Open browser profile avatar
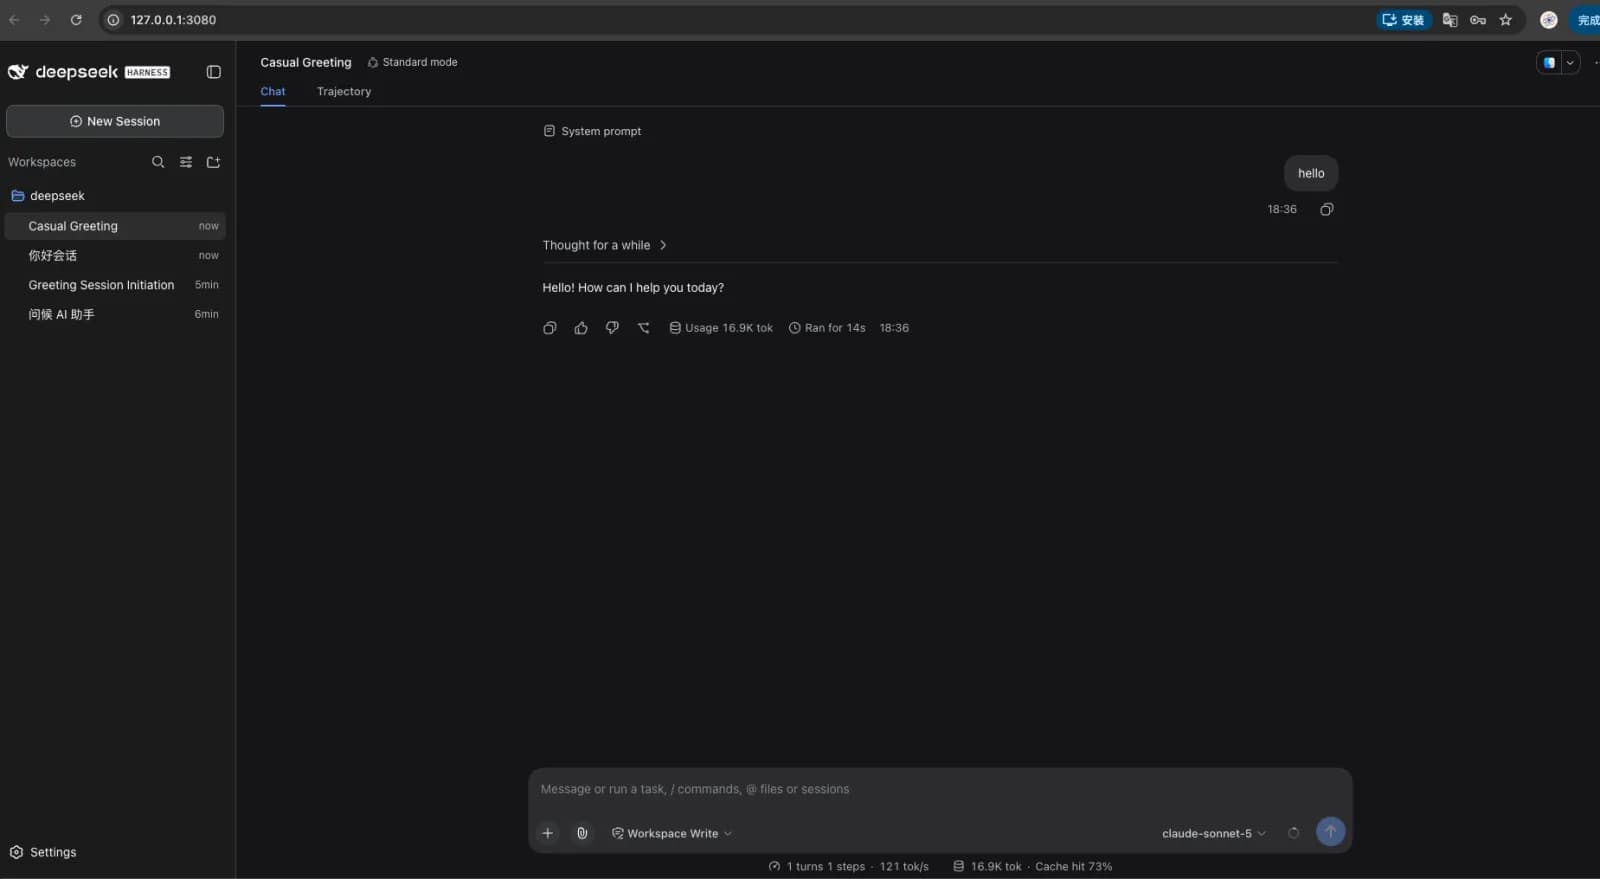The width and height of the screenshot is (1600, 879). [x=1549, y=20]
